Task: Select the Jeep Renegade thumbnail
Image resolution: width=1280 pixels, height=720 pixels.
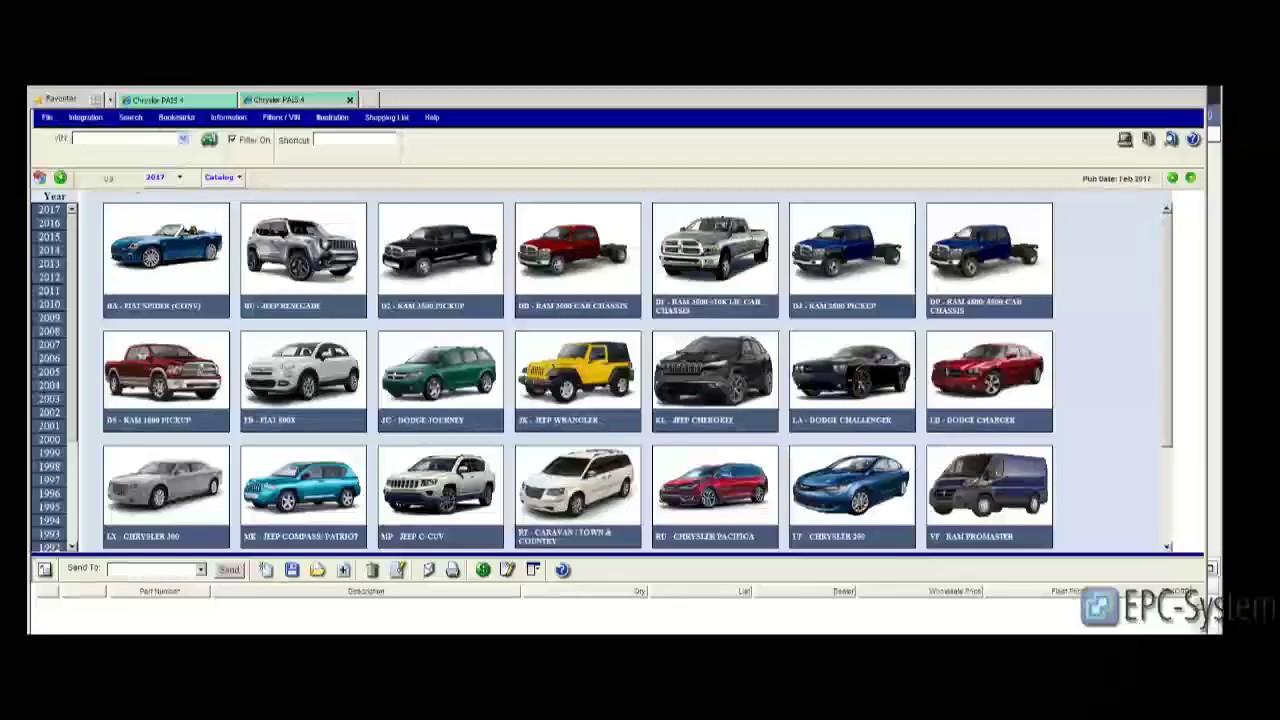Action: [303, 260]
